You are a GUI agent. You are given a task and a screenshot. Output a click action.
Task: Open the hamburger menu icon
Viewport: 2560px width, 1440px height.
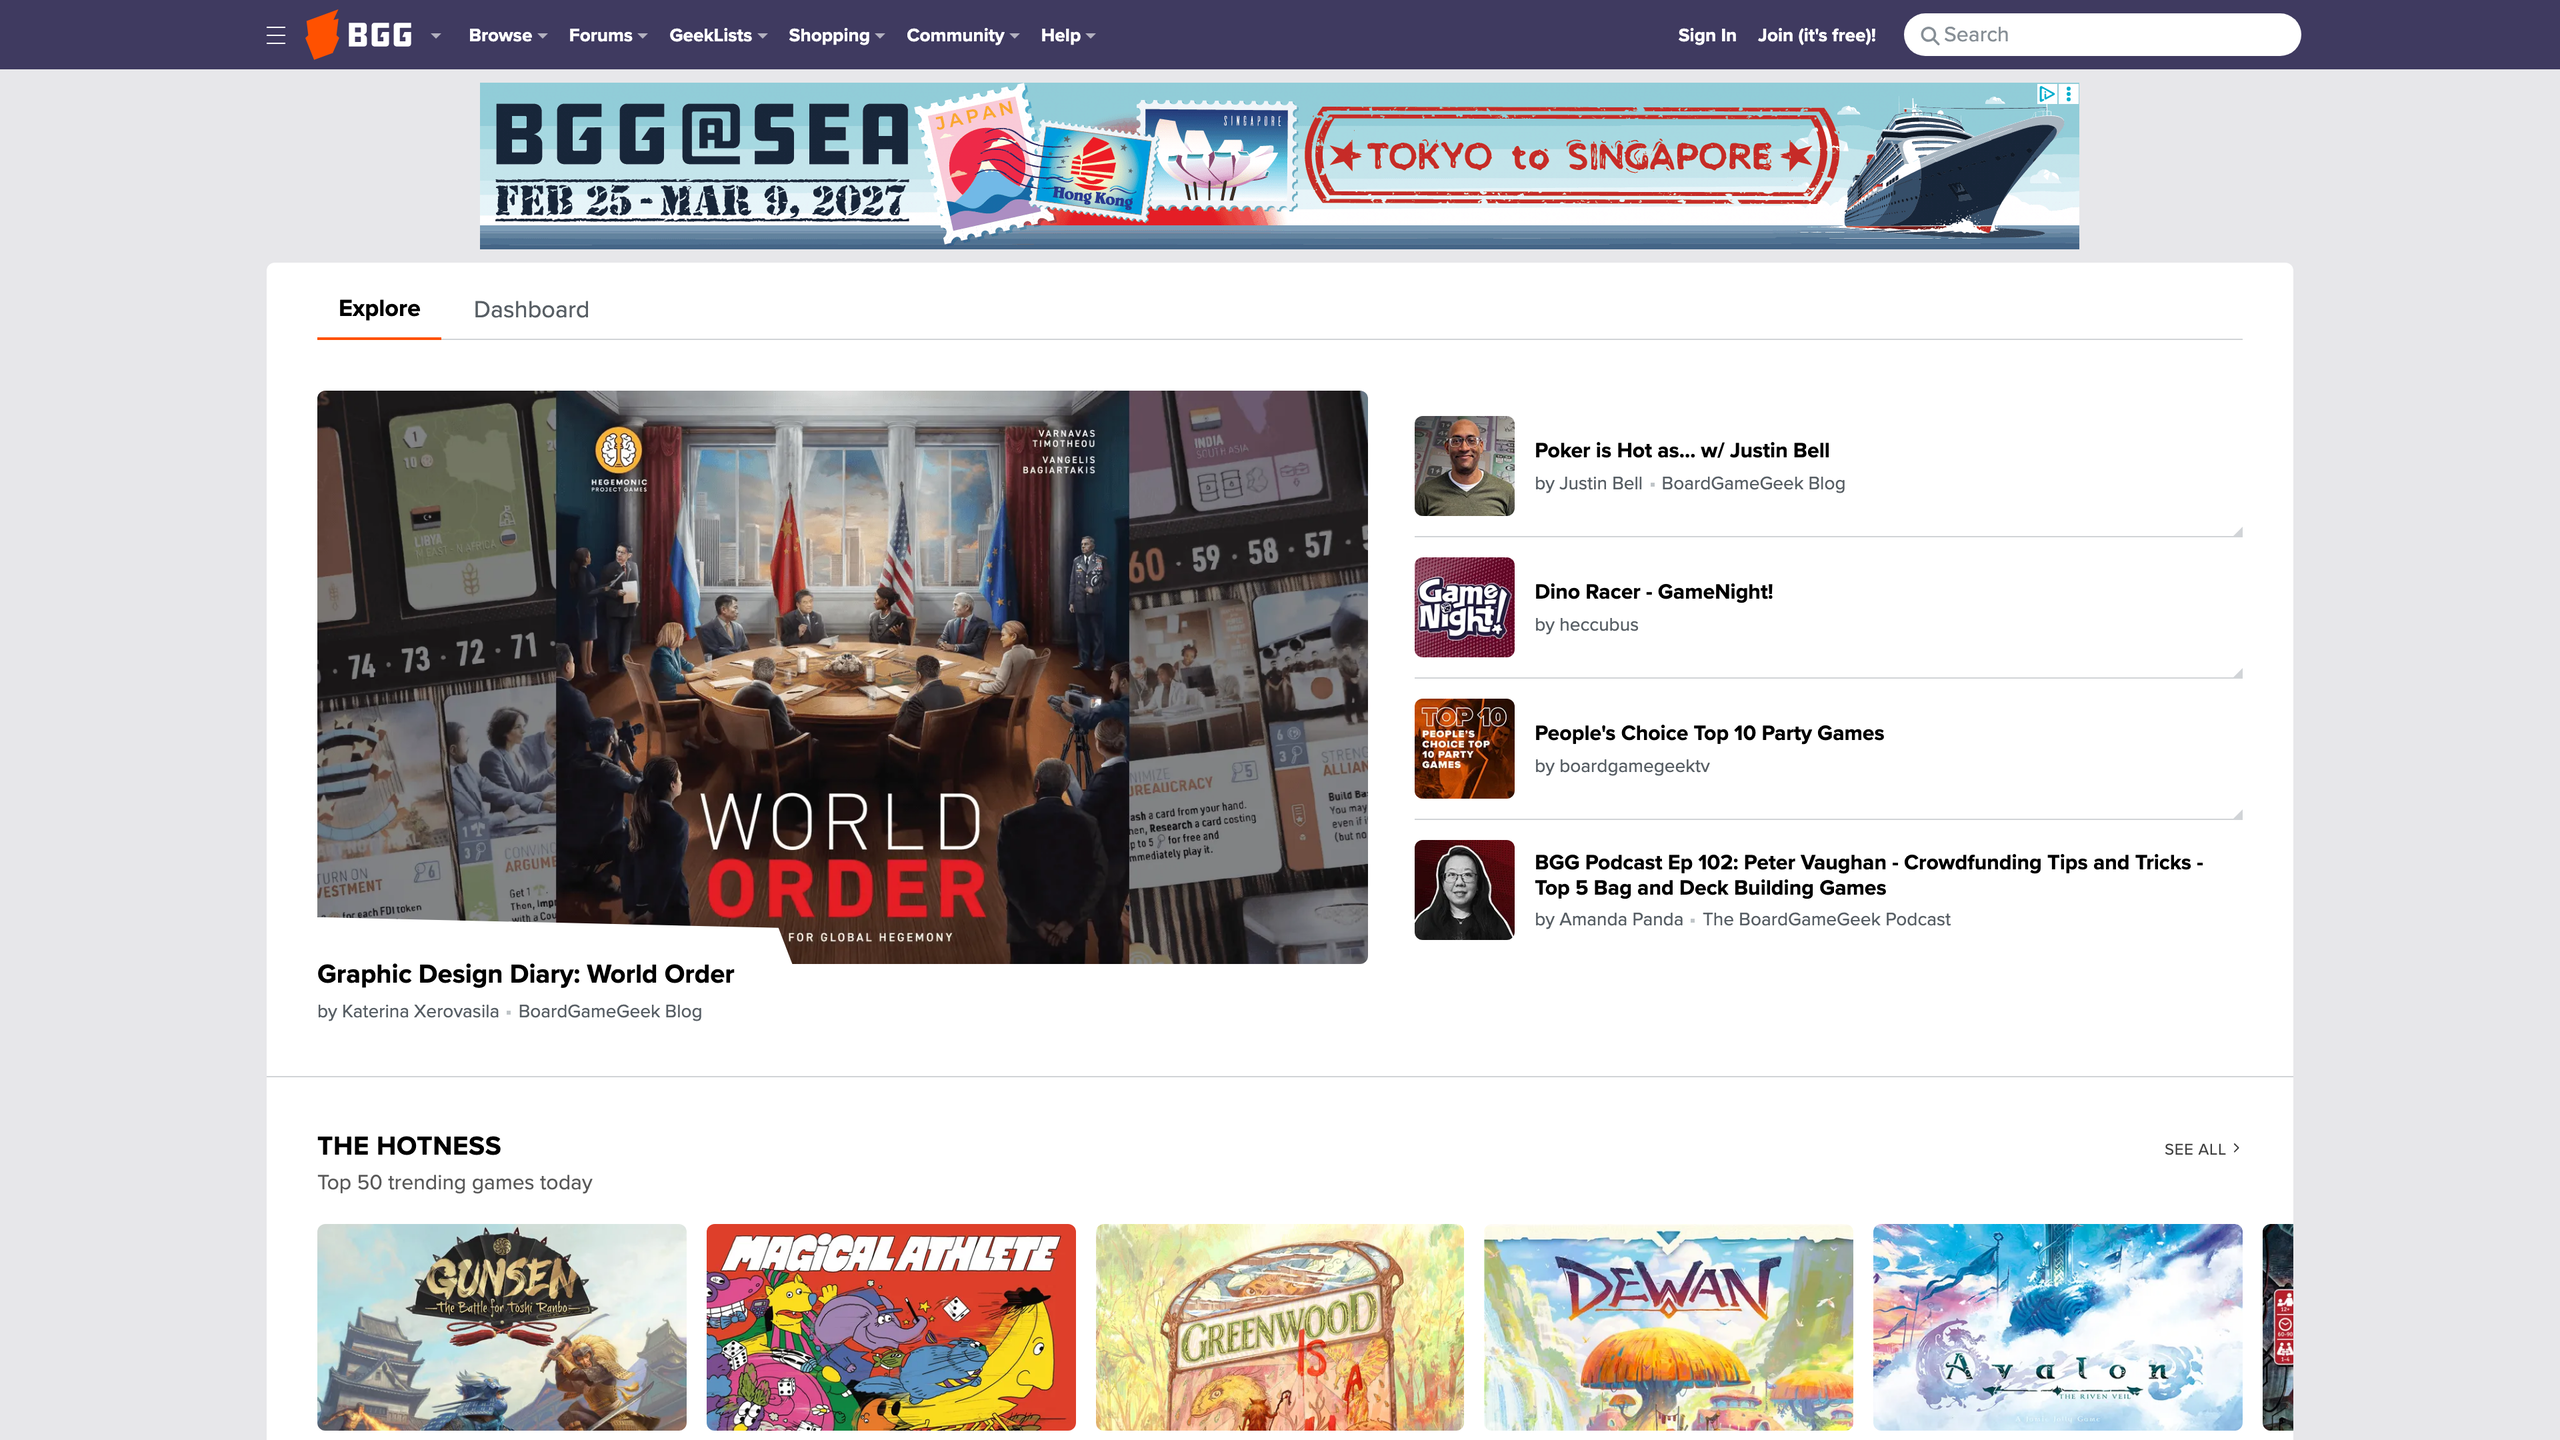coord(276,36)
